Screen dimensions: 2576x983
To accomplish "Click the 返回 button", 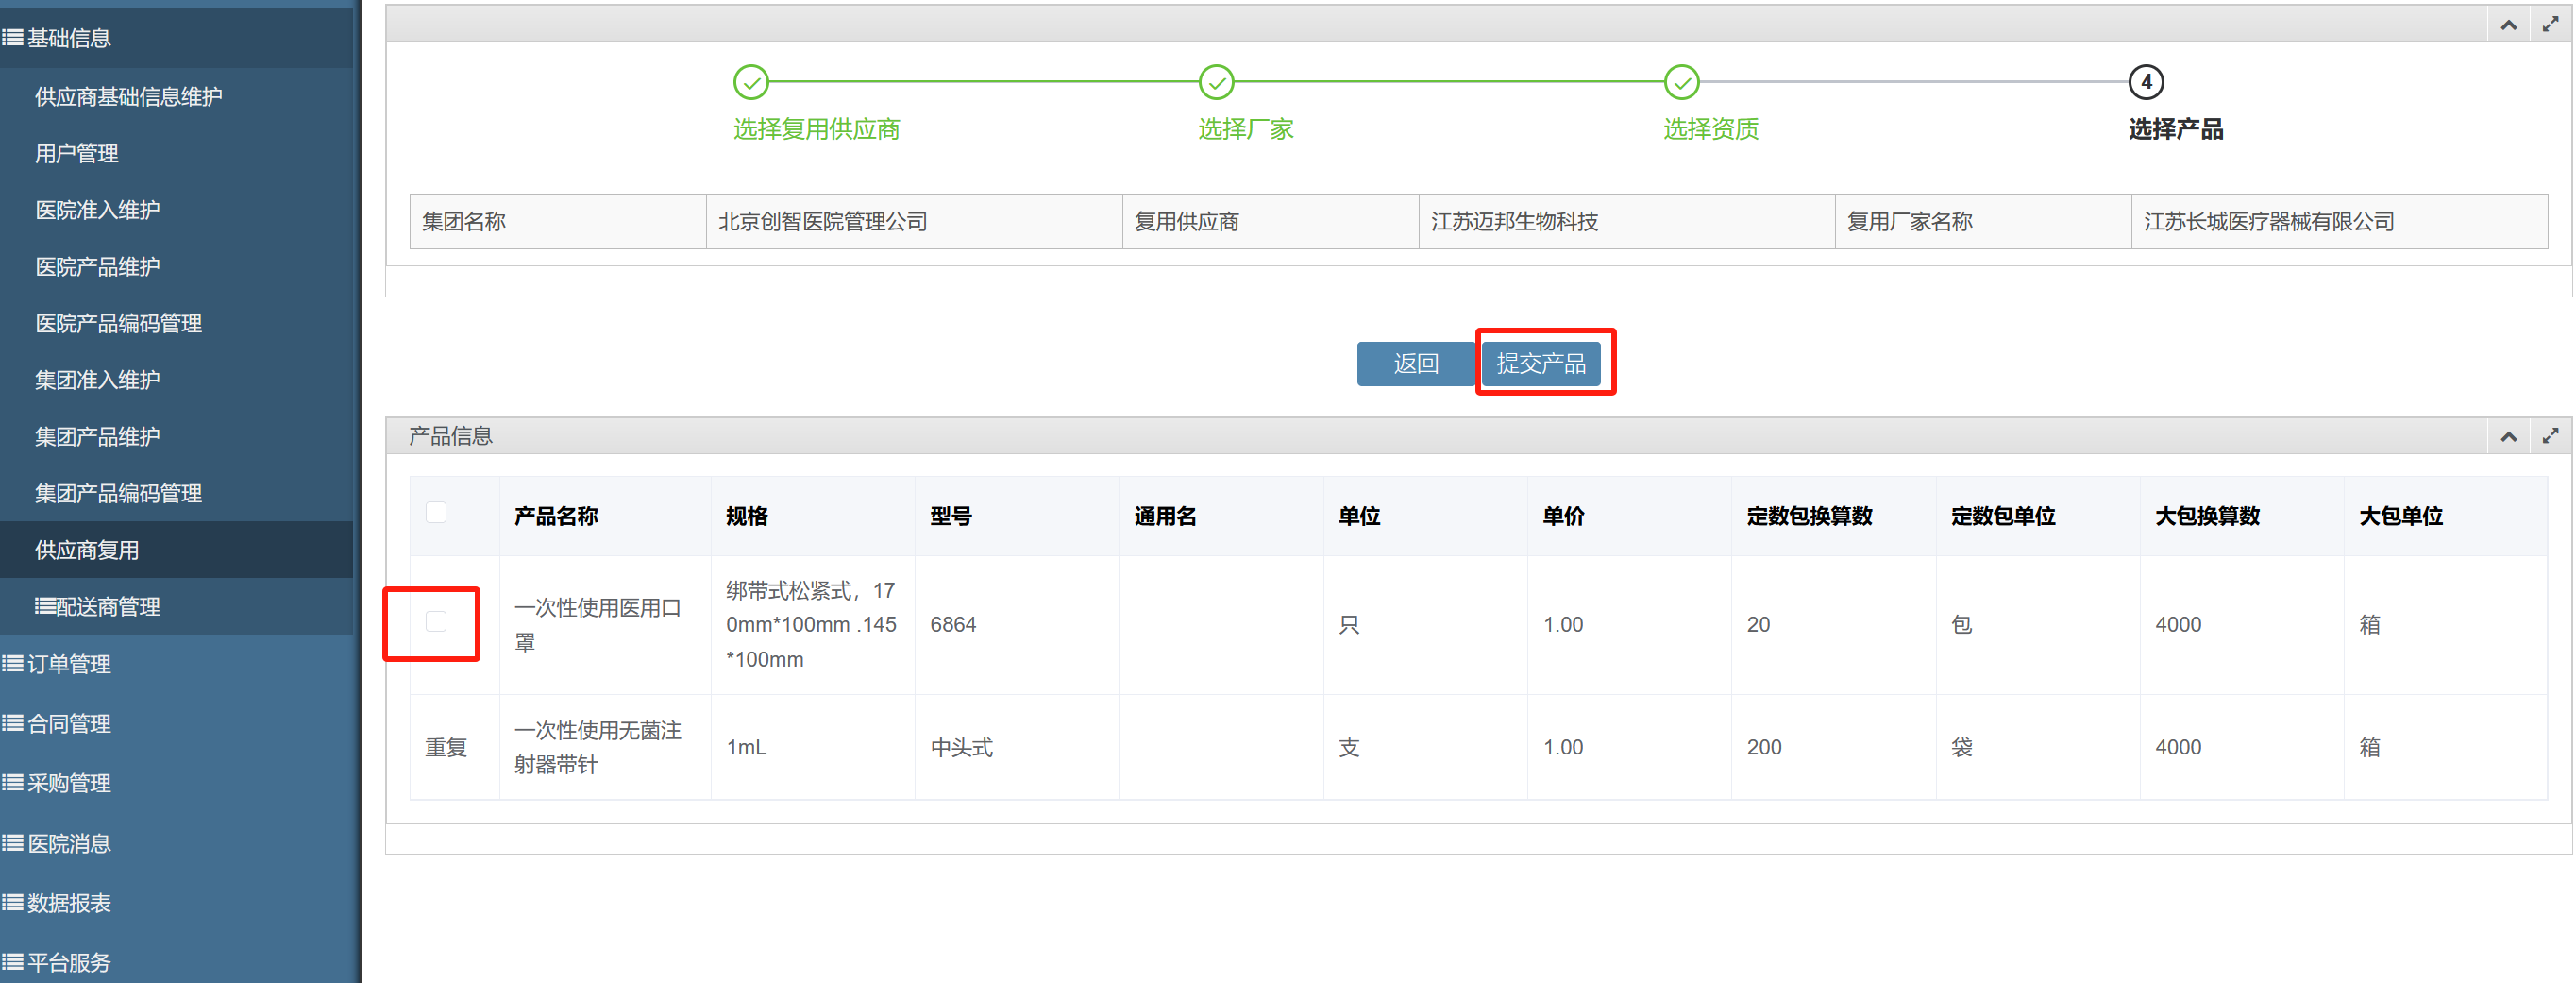I will [1416, 364].
